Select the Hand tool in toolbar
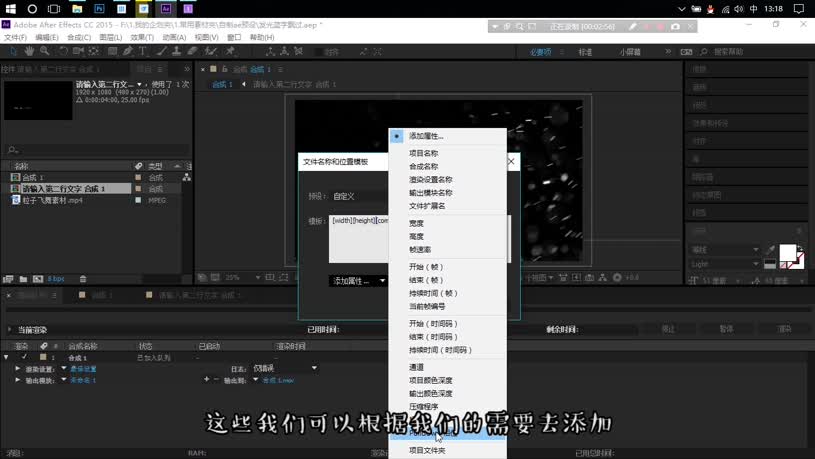The image size is (815, 459). [29, 51]
